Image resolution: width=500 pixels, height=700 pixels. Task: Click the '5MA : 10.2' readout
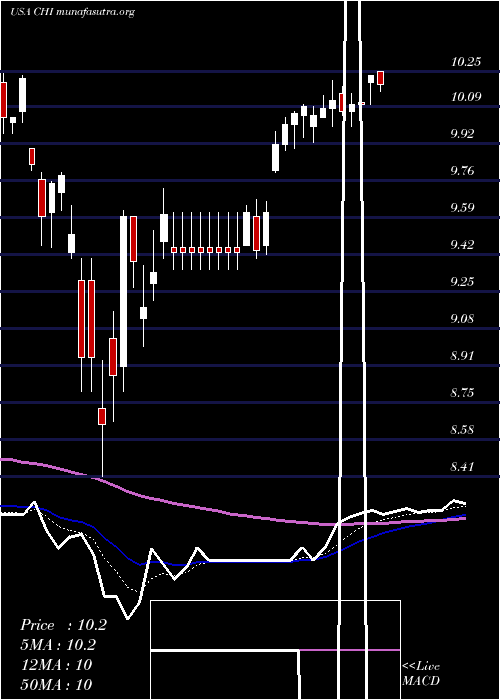(x=58, y=645)
